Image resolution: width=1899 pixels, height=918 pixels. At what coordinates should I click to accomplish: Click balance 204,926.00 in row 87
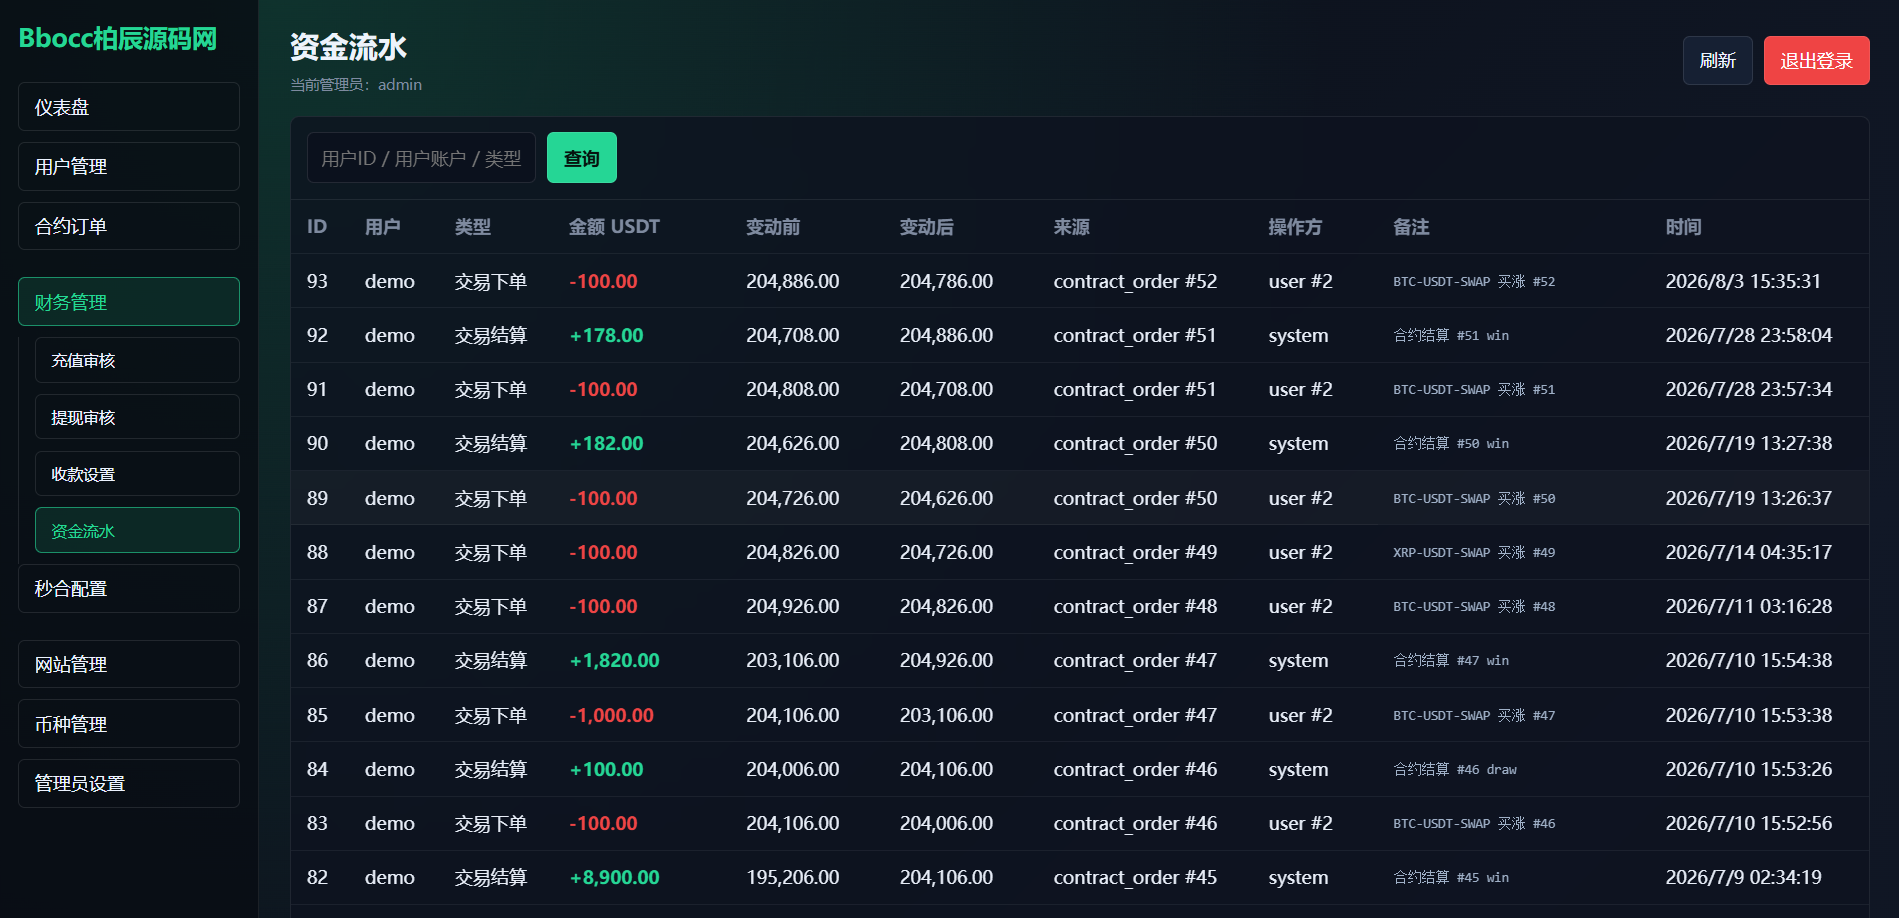pyautogui.click(x=793, y=606)
